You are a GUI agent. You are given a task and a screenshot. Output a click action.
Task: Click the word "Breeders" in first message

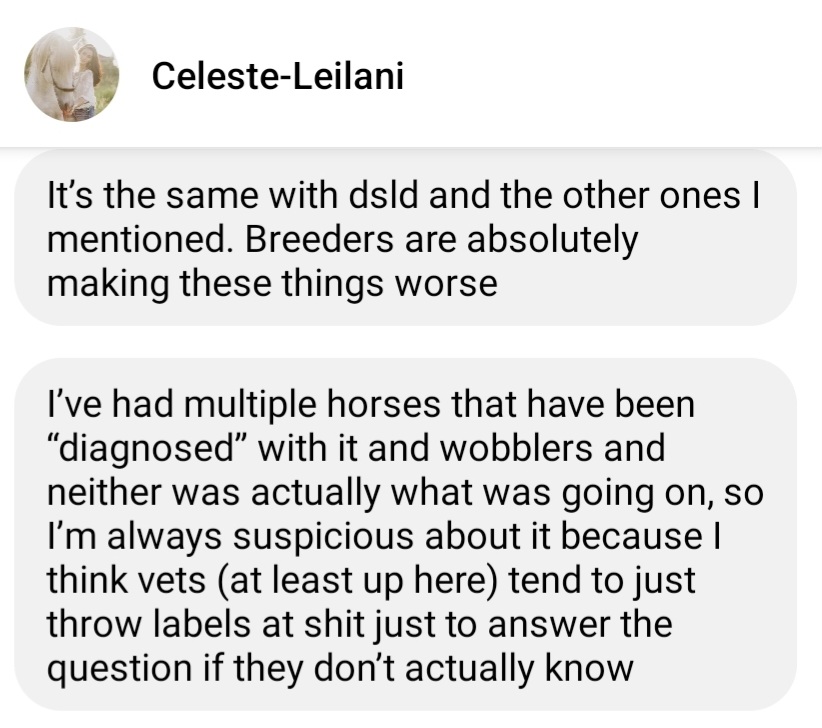click(319, 239)
